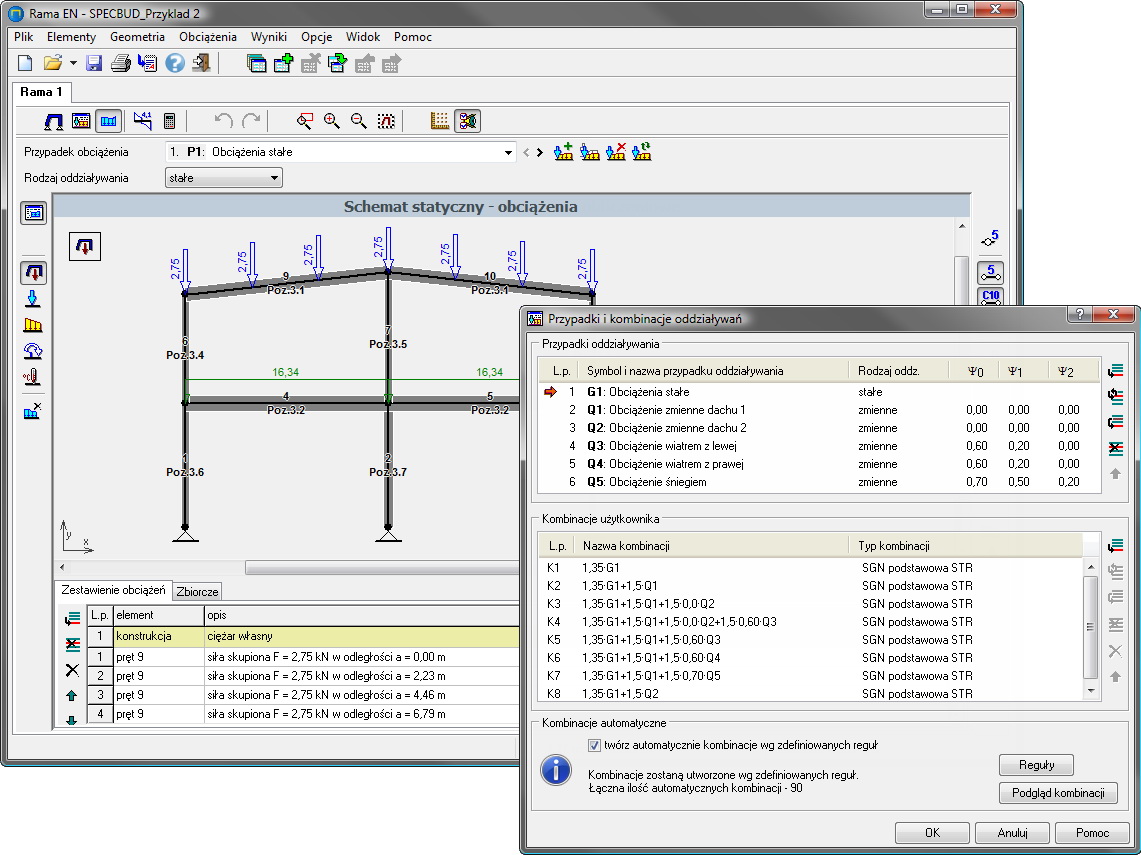Viewport: 1141px width, 855px height.
Task: Expand the open folder dropdown arrow
Action: 74,63
